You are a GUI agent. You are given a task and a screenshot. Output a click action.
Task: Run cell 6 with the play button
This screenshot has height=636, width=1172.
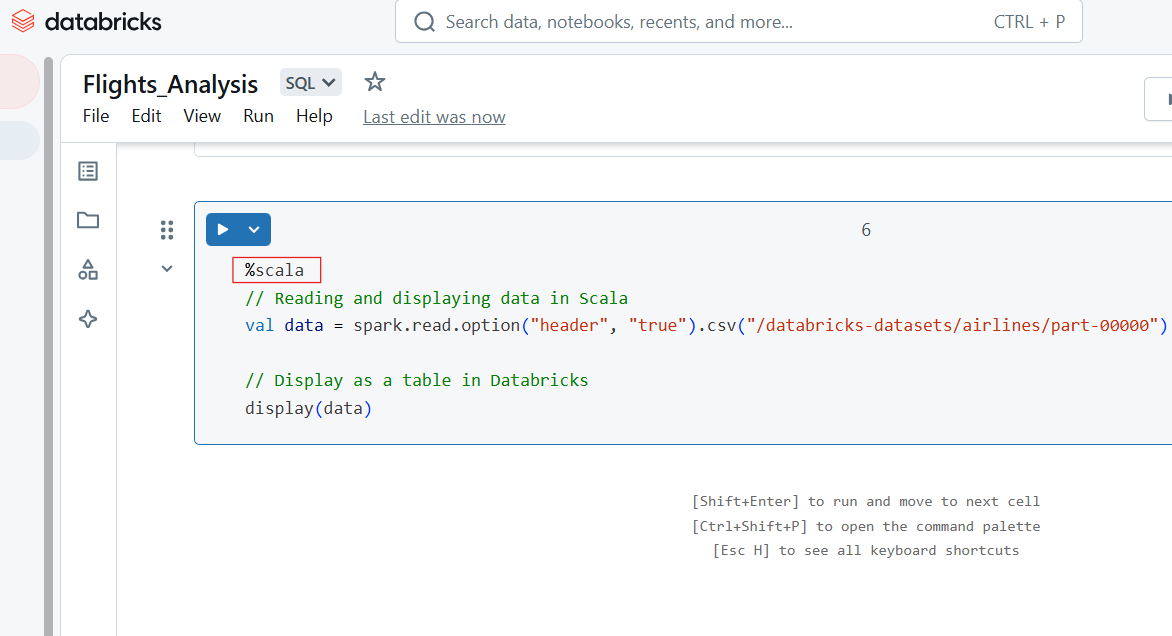coord(223,229)
